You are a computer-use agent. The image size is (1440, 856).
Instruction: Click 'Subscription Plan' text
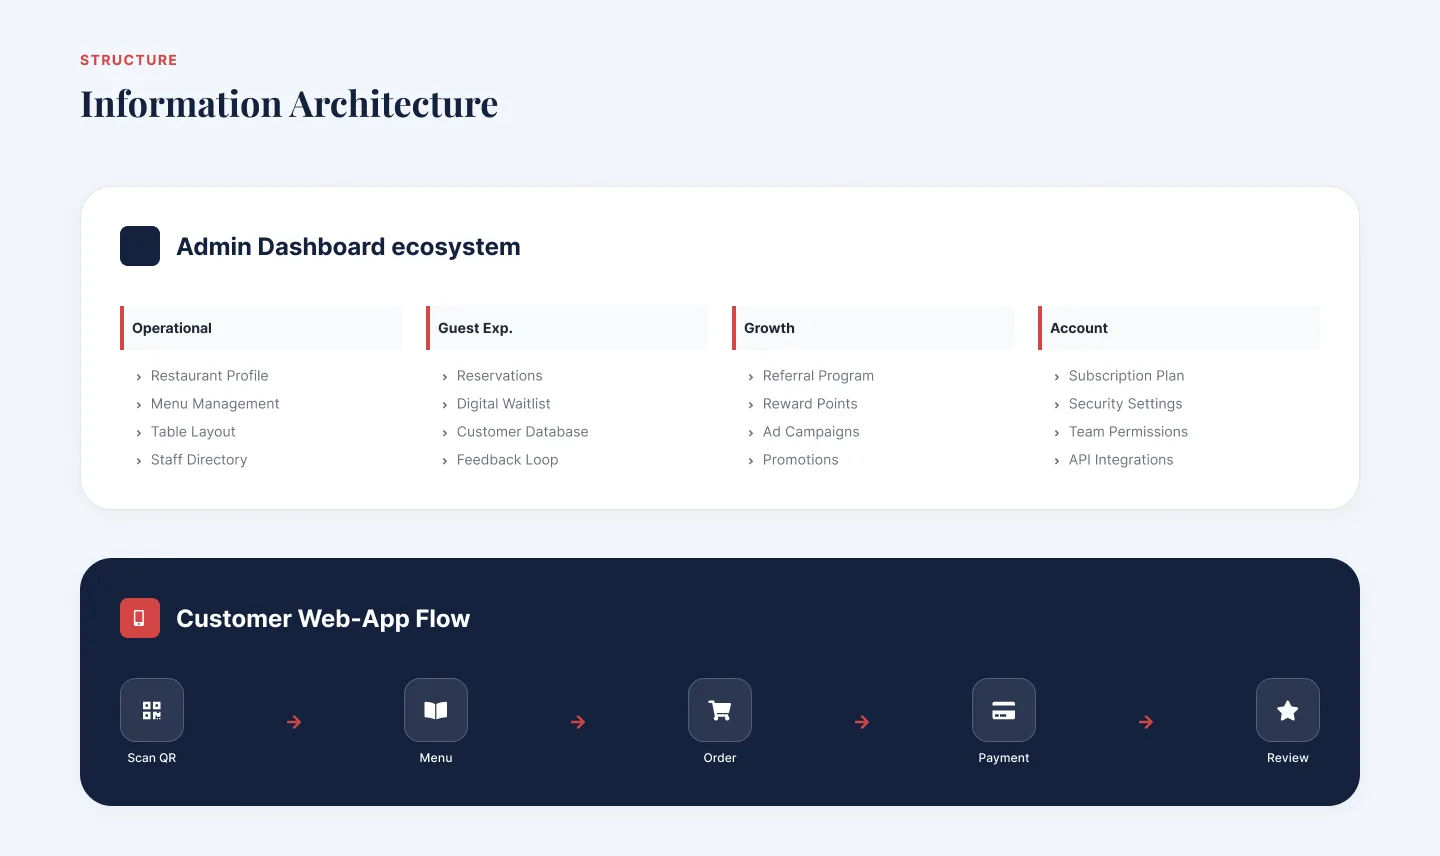pos(1126,376)
